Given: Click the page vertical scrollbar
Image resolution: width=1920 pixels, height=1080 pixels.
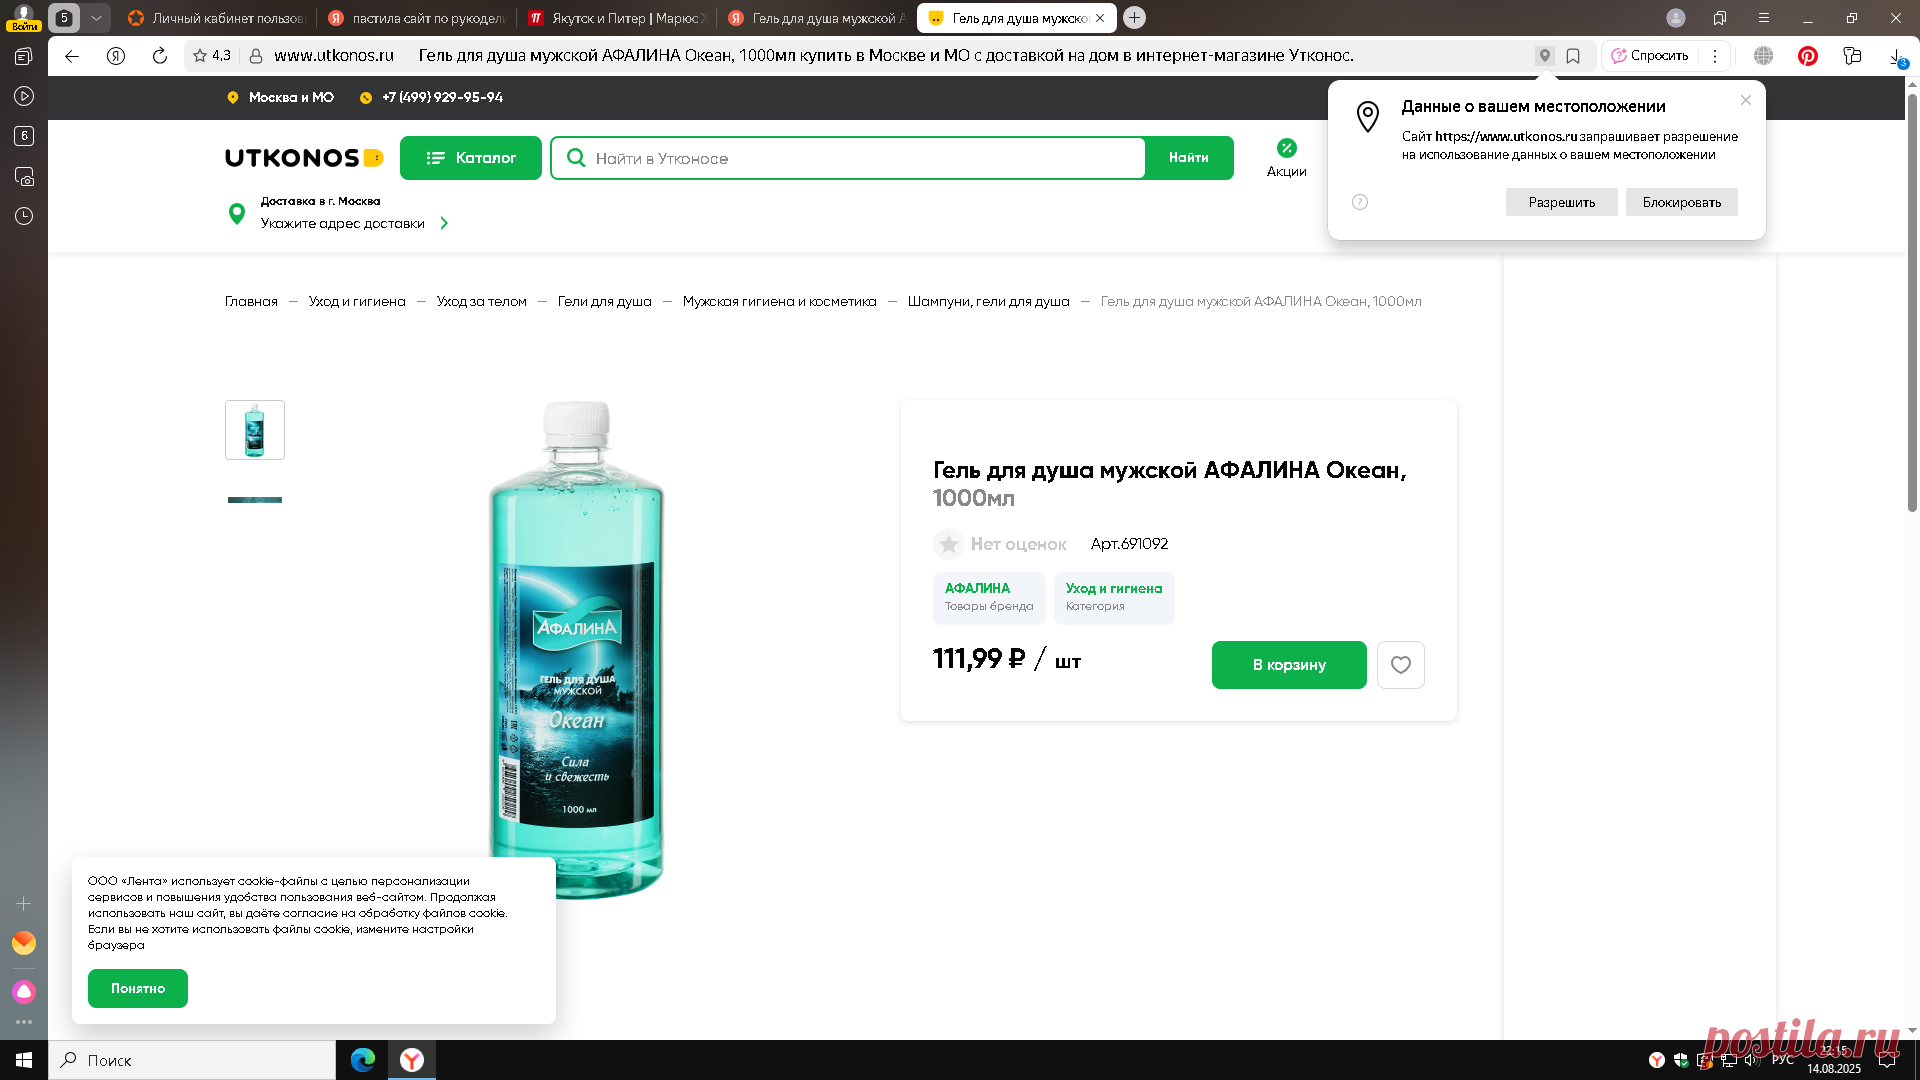Looking at the screenshot, I should (x=1912, y=303).
